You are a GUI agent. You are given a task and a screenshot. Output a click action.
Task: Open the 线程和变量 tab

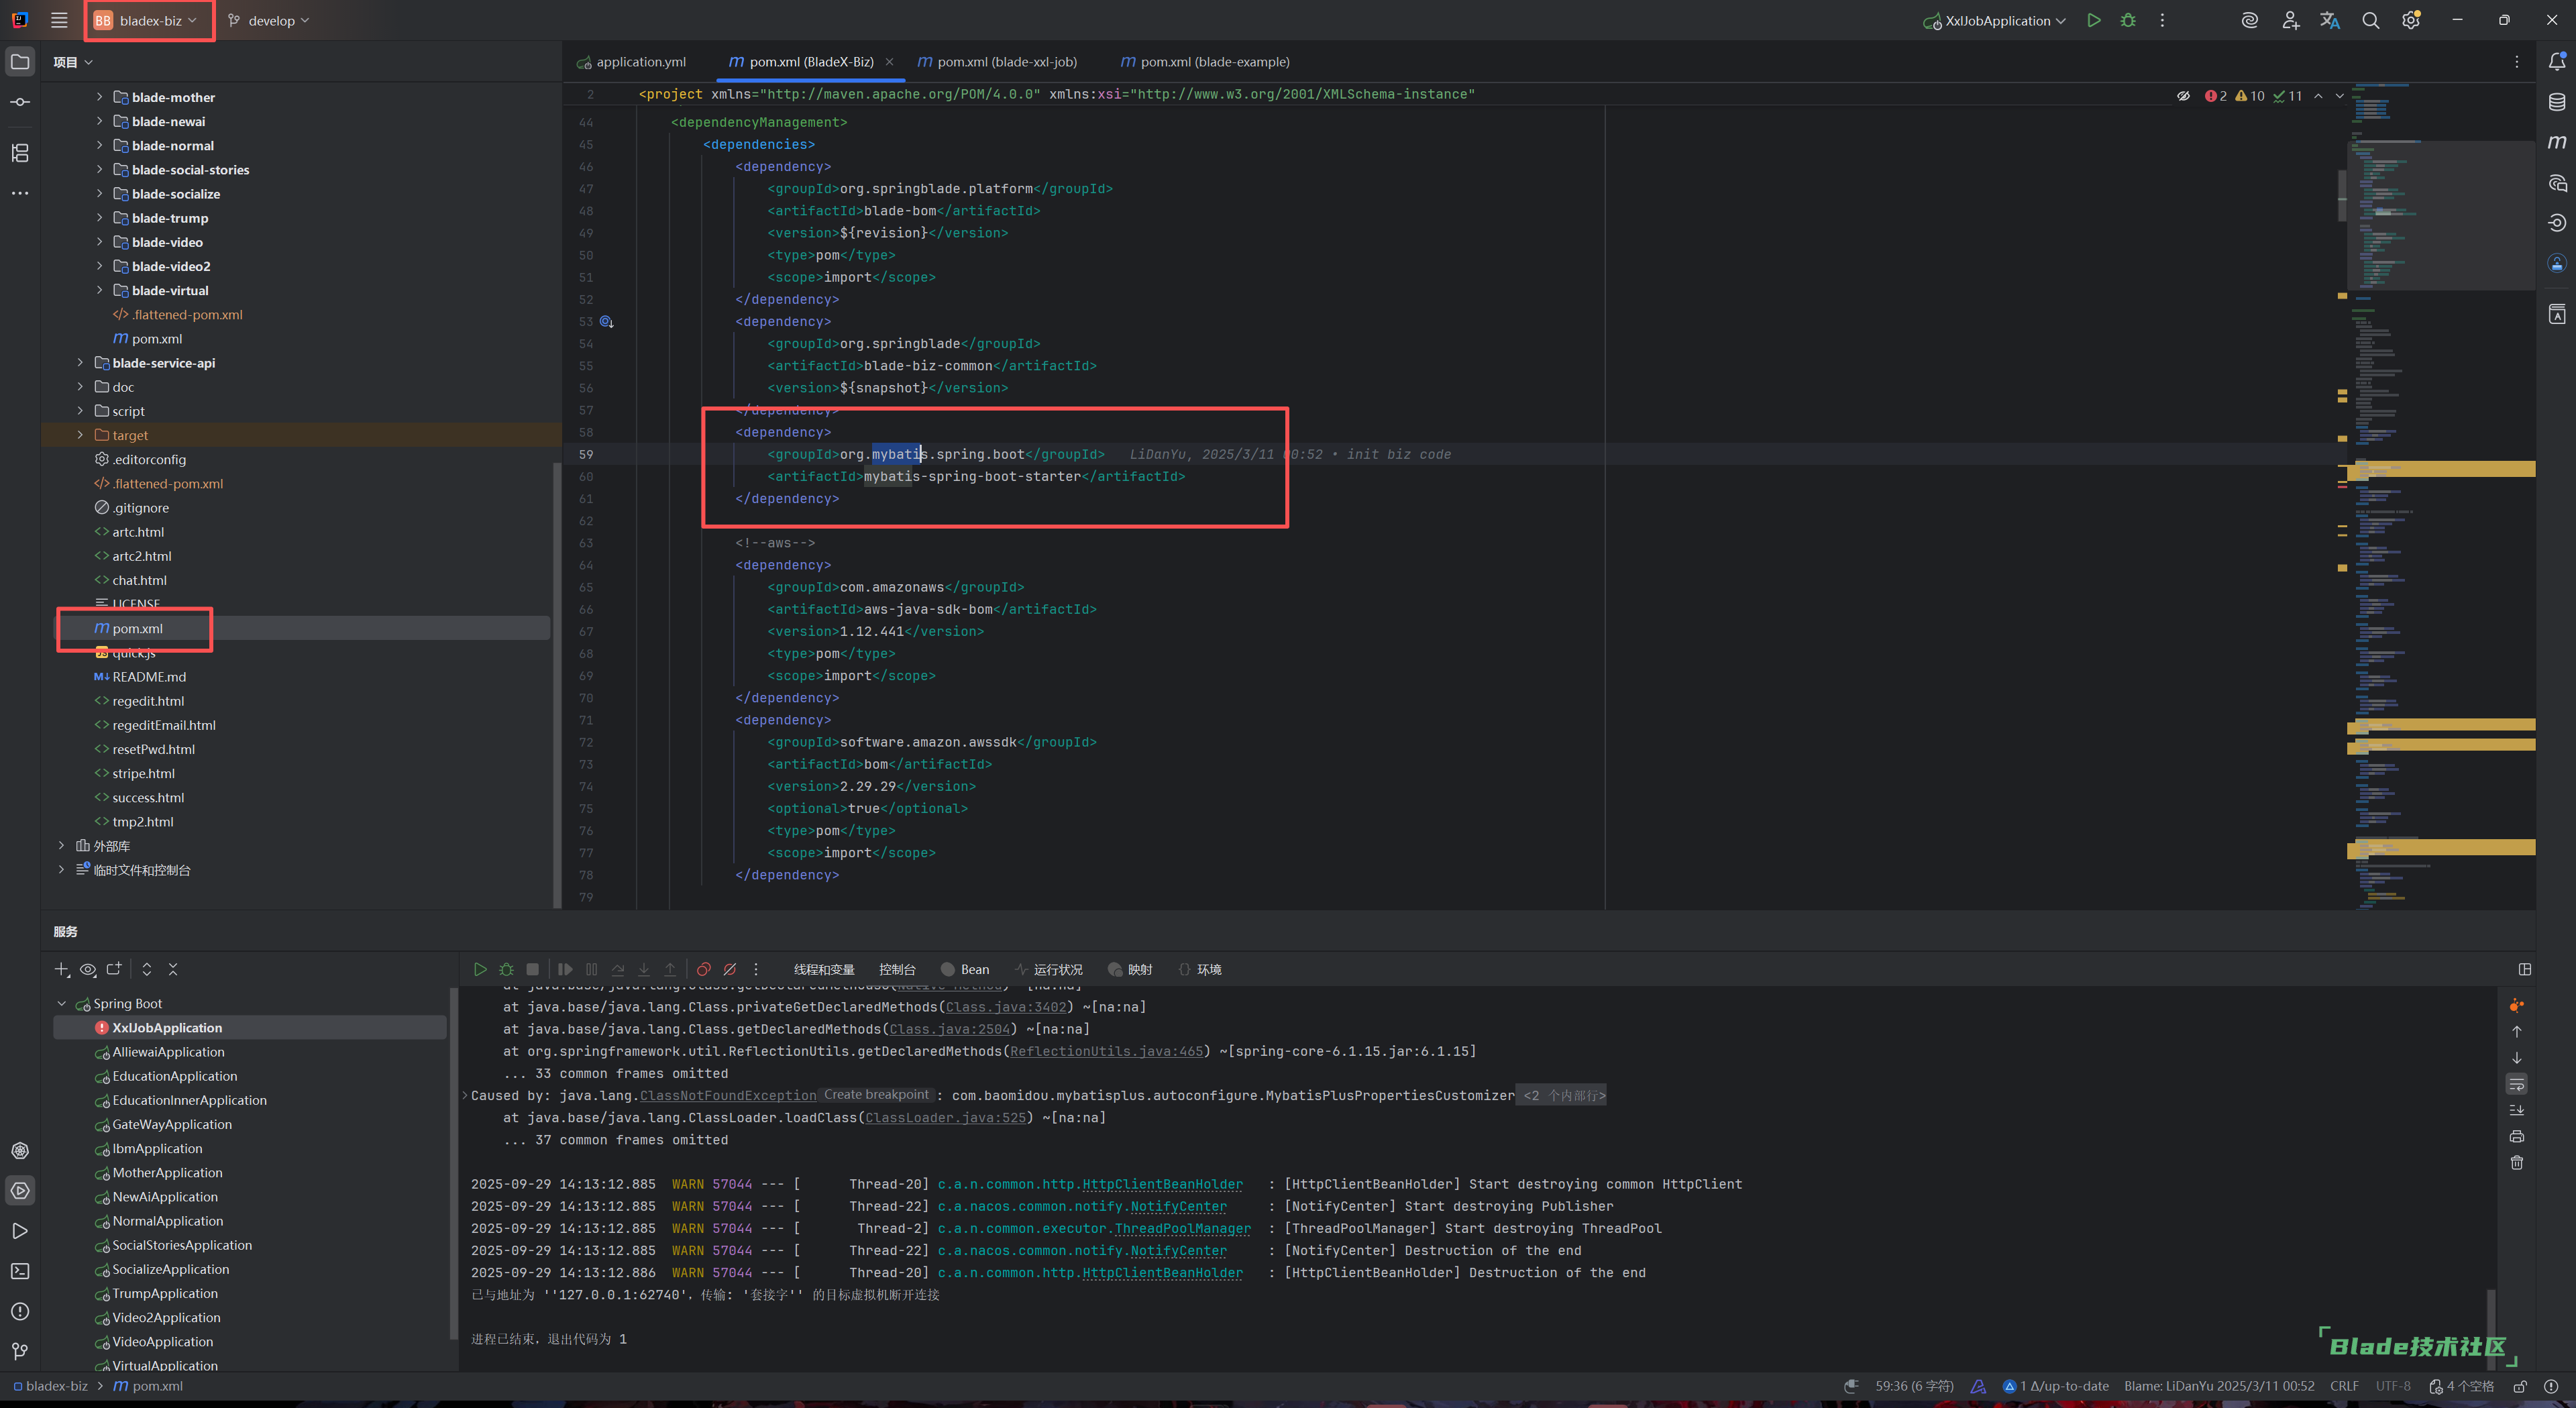click(824, 969)
